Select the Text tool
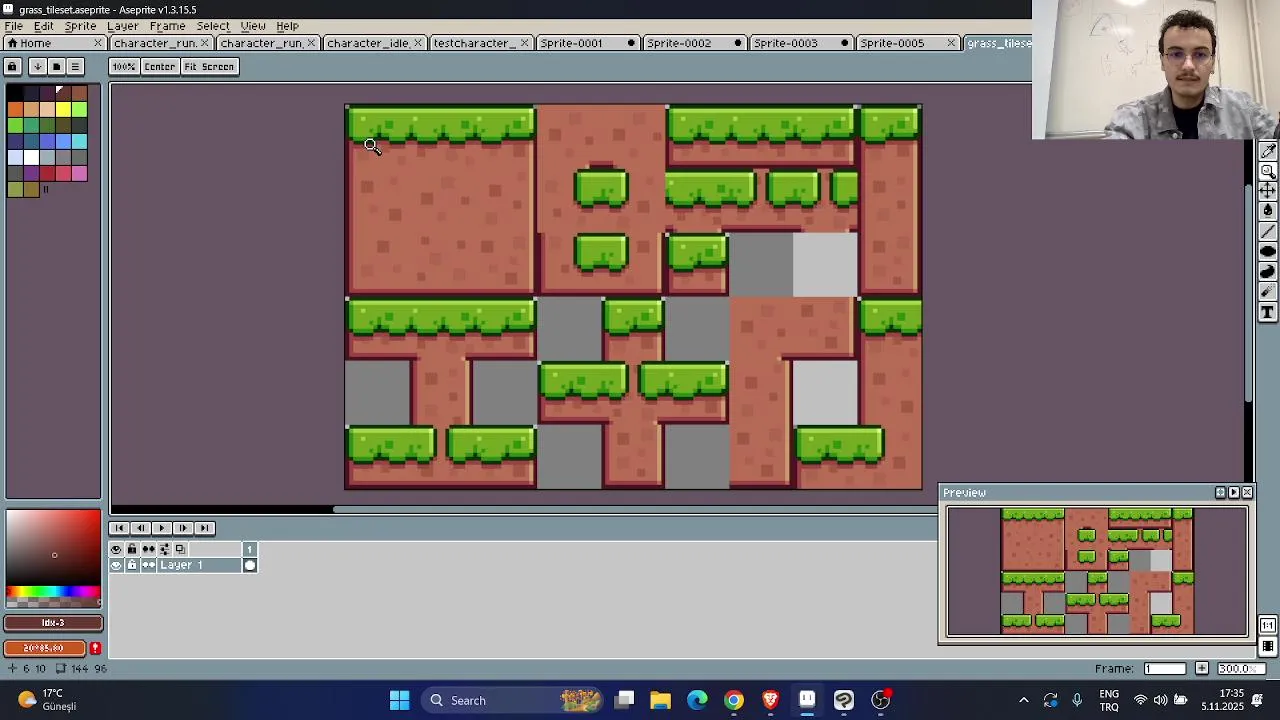 click(x=1268, y=313)
